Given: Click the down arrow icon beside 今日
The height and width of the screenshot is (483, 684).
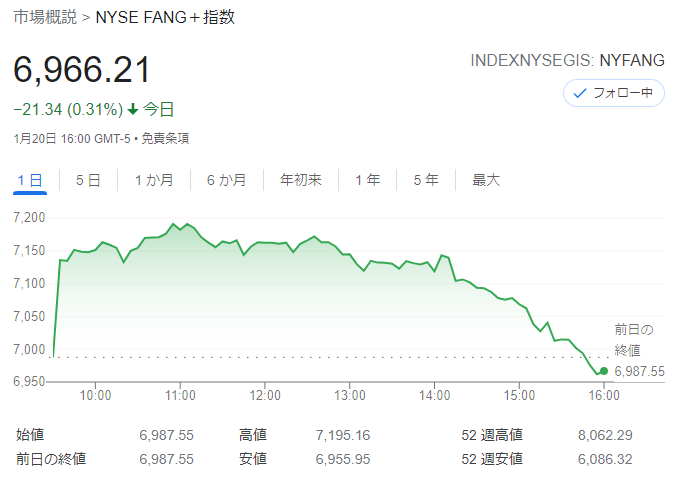Looking at the screenshot, I should pyautogui.click(x=133, y=109).
